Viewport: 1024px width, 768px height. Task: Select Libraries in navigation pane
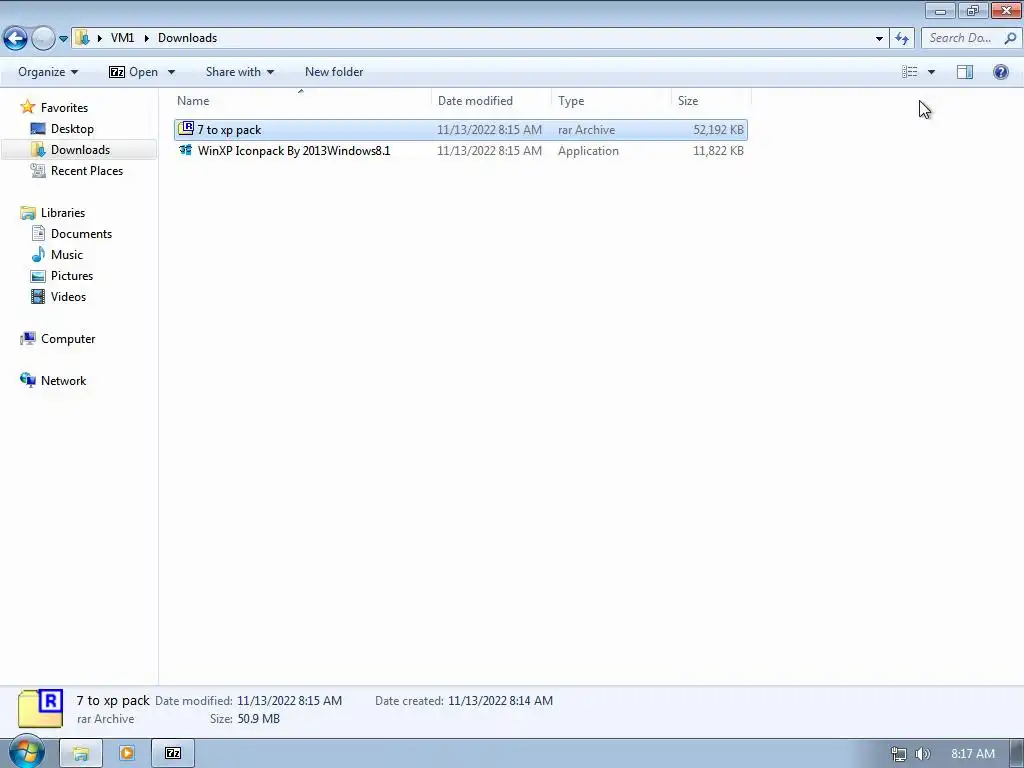[x=63, y=213]
